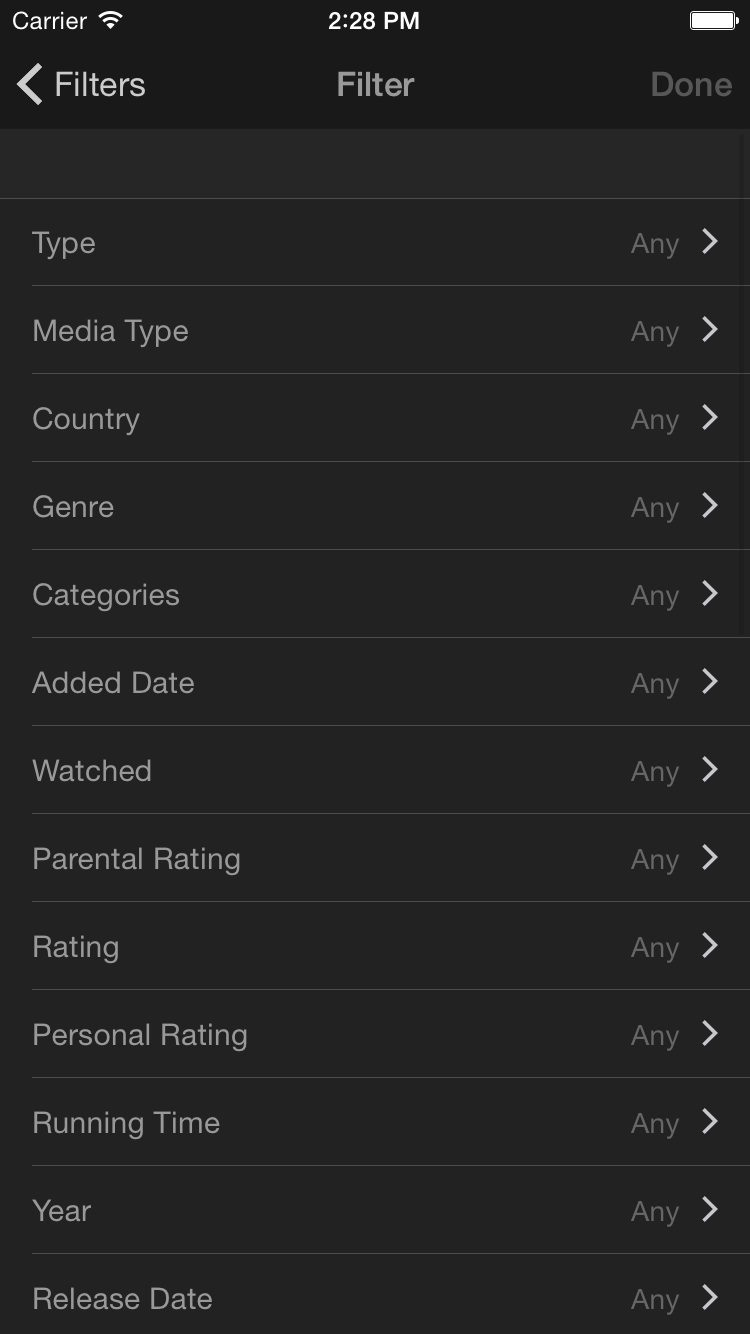
Task: Tap the Running Time chevron arrow
Action: (710, 1122)
